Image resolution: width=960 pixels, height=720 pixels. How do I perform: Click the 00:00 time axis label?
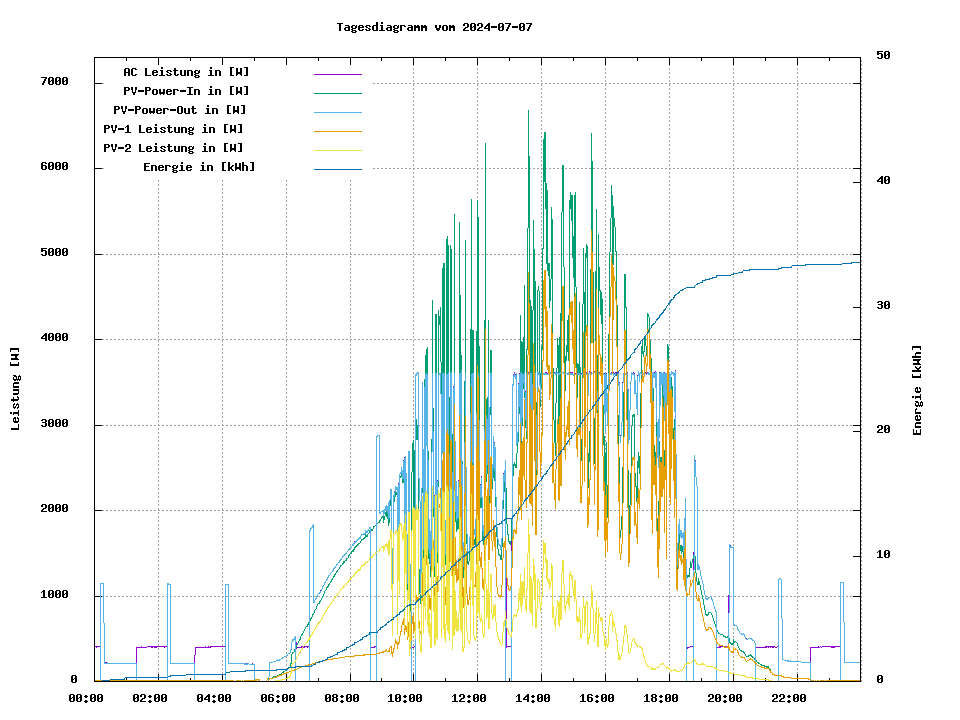[x=86, y=698]
